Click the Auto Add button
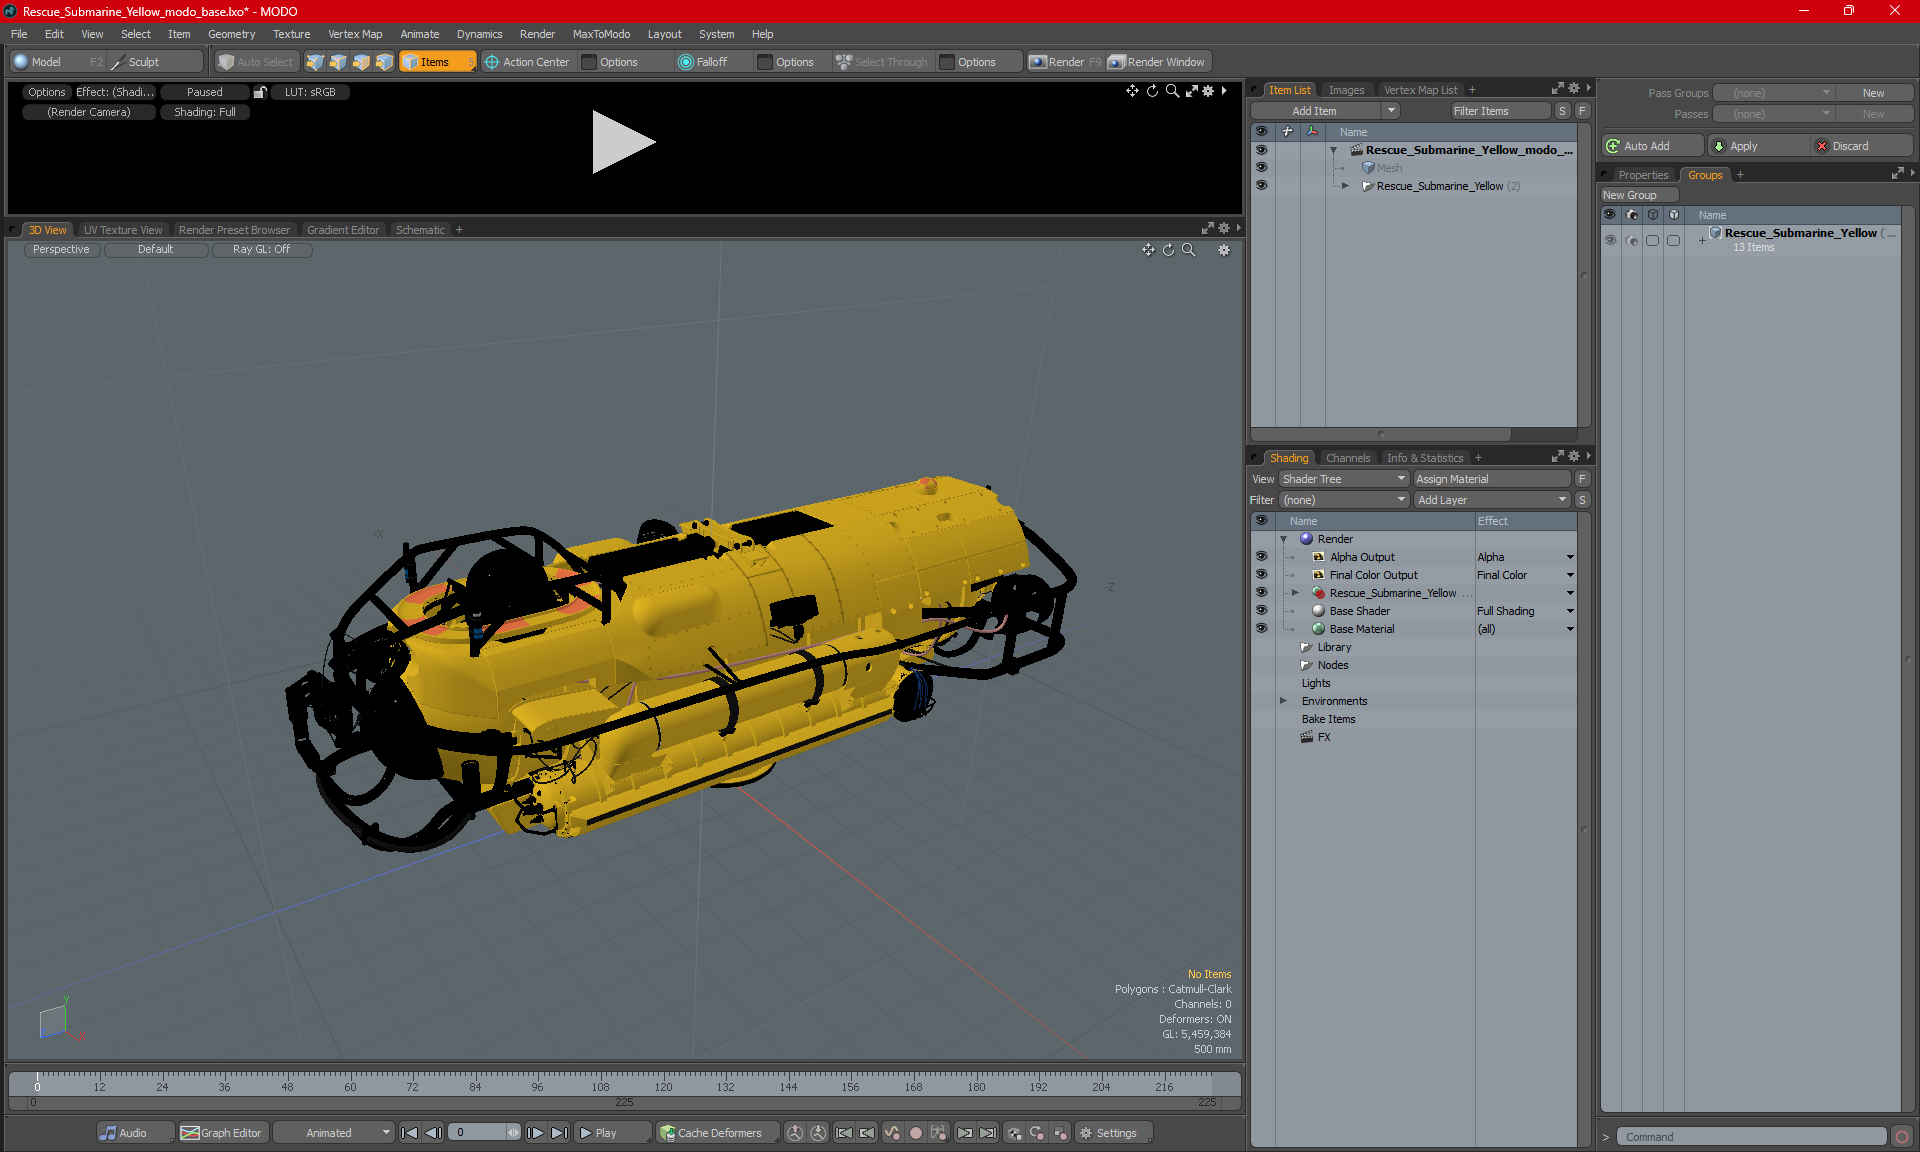Image resolution: width=1920 pixels, height=1152 pixels. click(1651, 146)
